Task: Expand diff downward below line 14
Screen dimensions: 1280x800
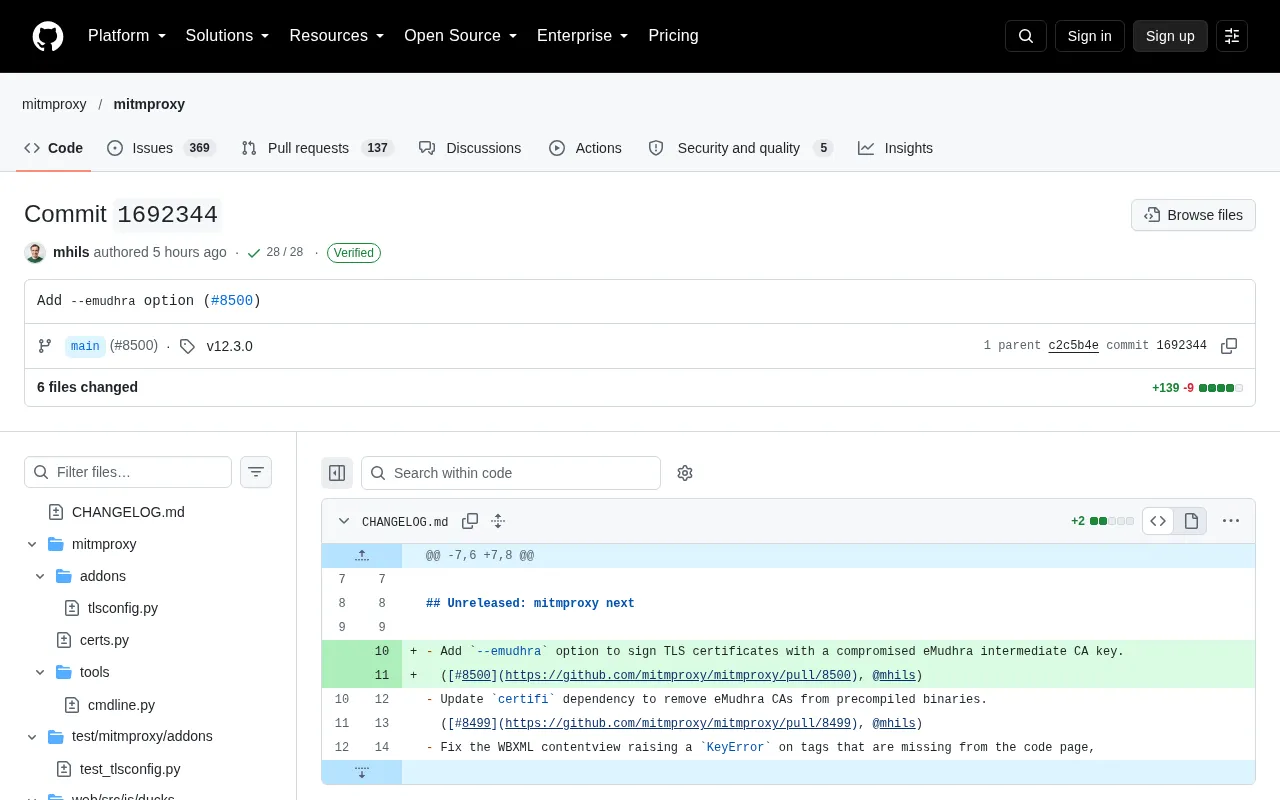Action: point(362,772)
